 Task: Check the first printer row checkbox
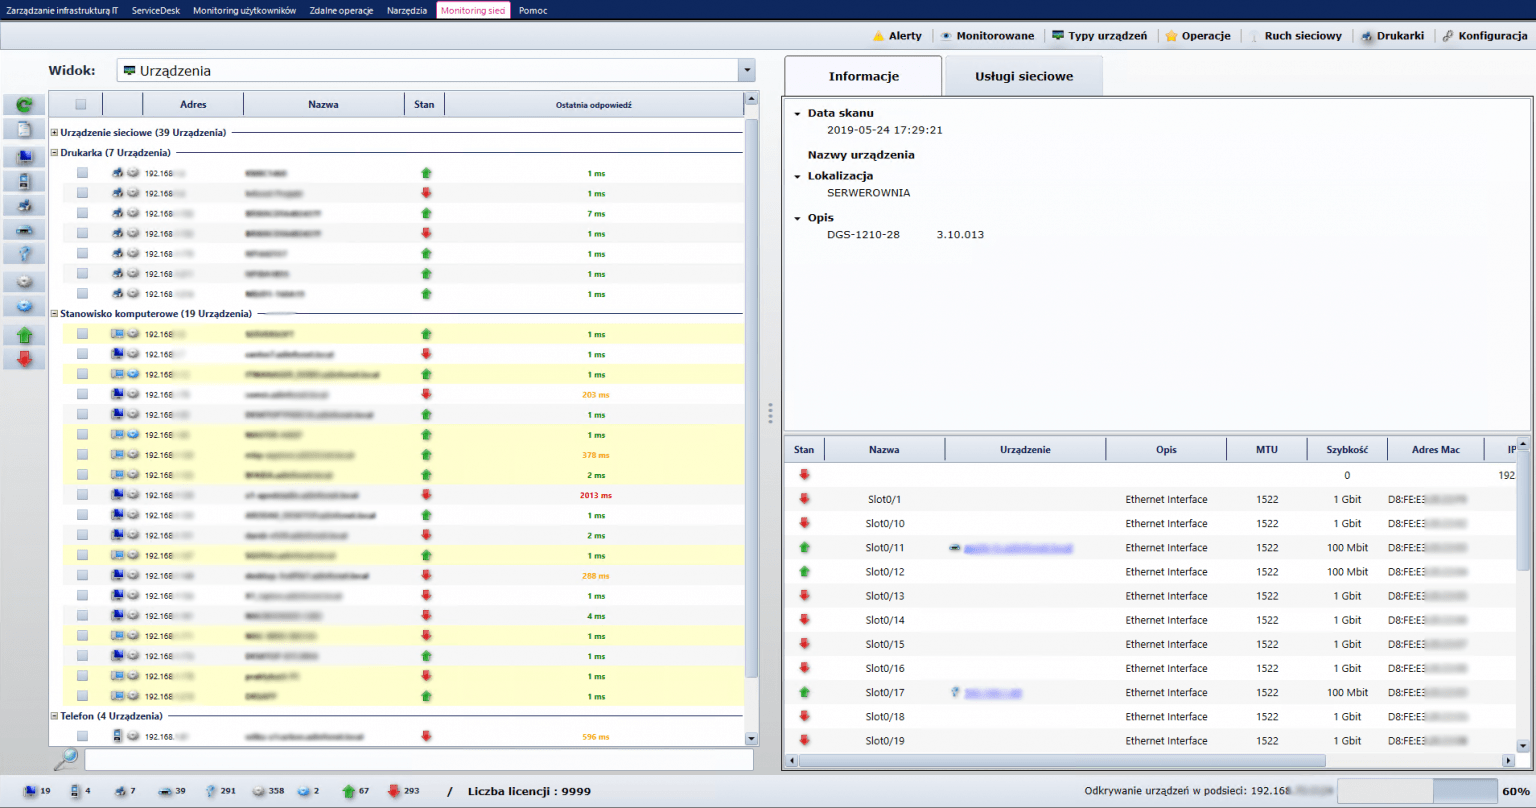pos(81,172)
